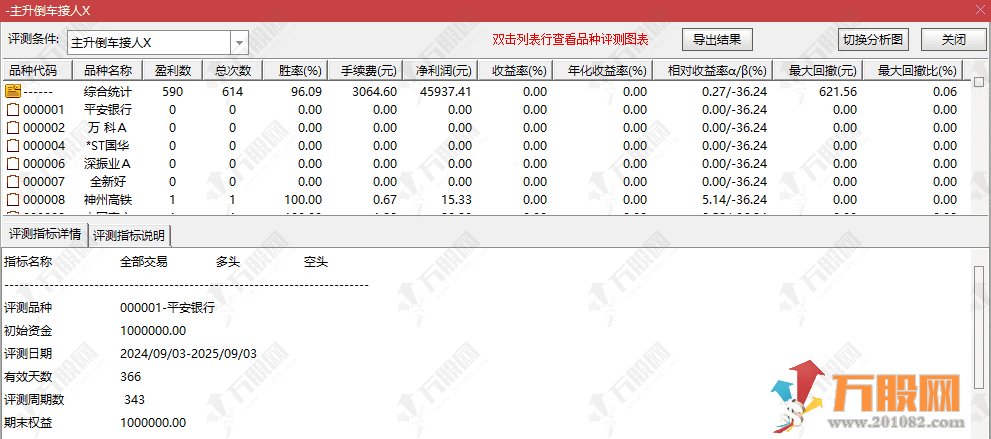Click the 多头 column heading
This screenshot has height=439, width=991.
tap(228, 262)
